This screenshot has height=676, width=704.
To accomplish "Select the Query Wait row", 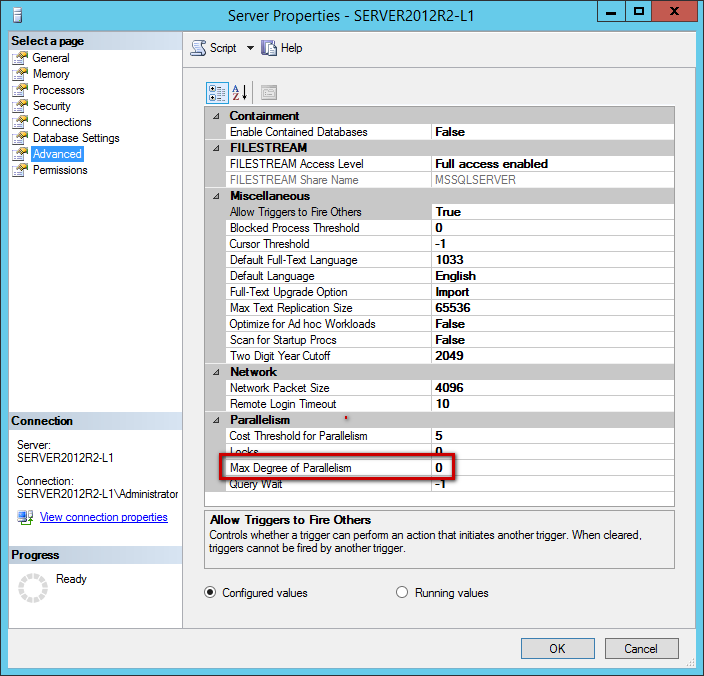I will point(449,484).
